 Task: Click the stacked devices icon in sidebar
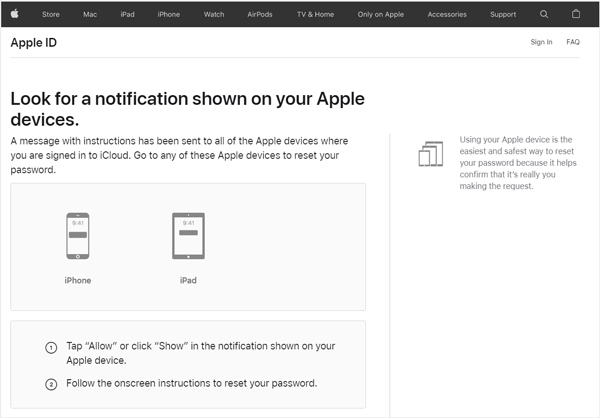coord(431,154)
